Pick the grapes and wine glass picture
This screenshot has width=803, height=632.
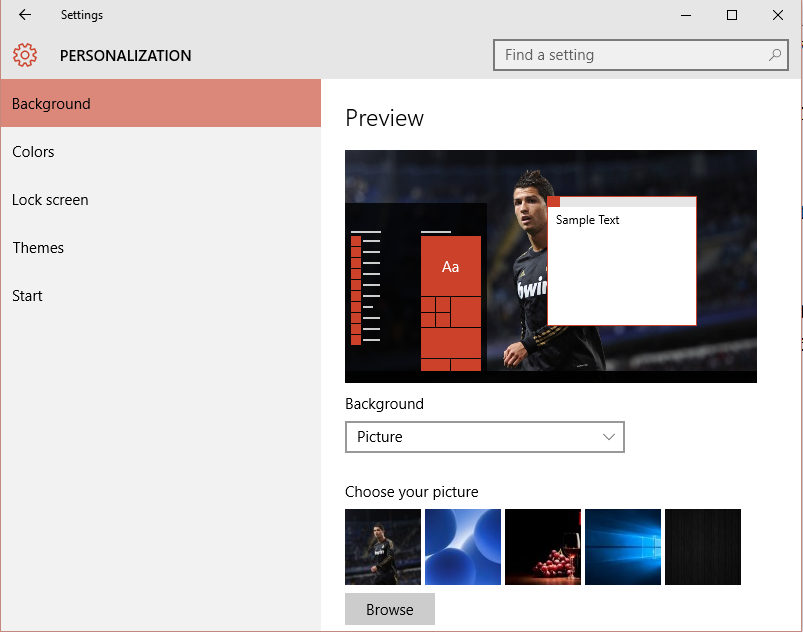point(543,546)
